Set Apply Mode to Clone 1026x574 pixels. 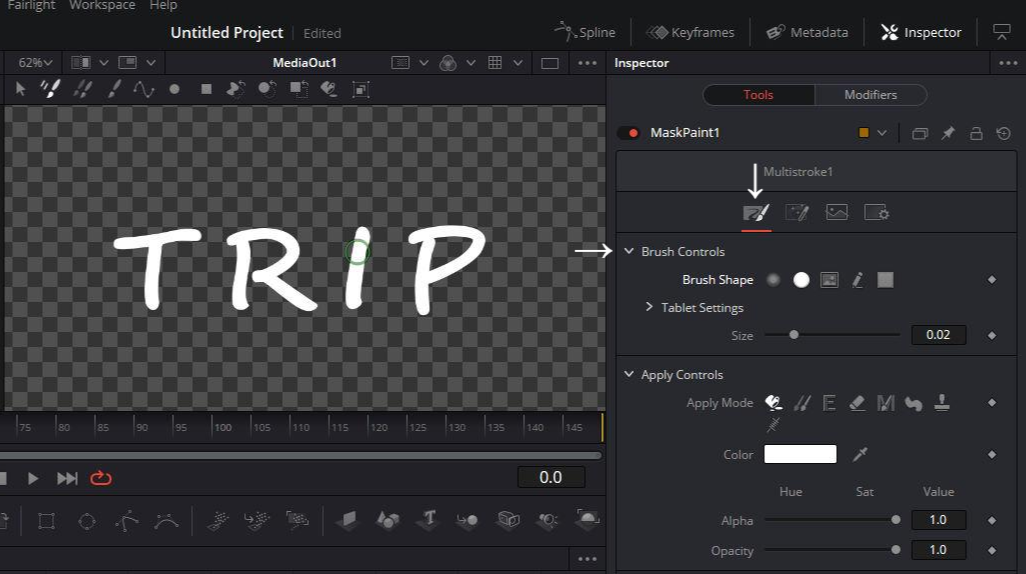(x=802, y=403)
